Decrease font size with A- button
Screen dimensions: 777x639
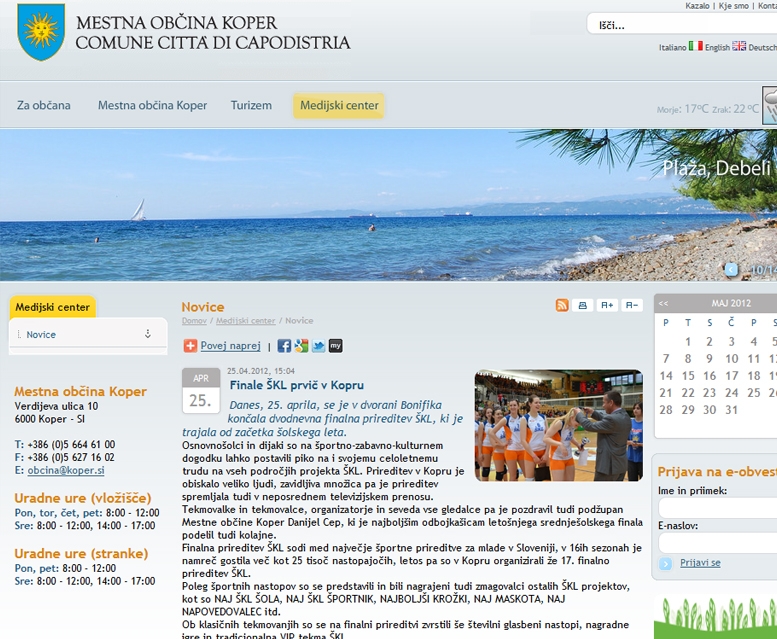pos(632,305)
